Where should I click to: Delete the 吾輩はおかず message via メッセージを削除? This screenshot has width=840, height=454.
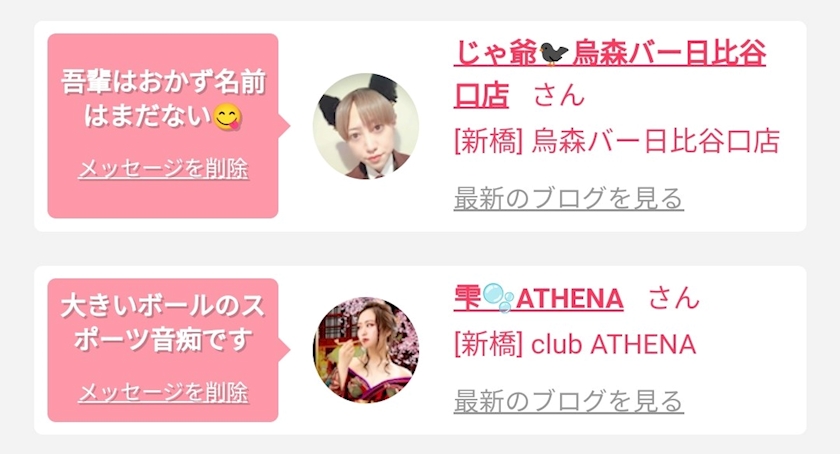click(163, 169)
